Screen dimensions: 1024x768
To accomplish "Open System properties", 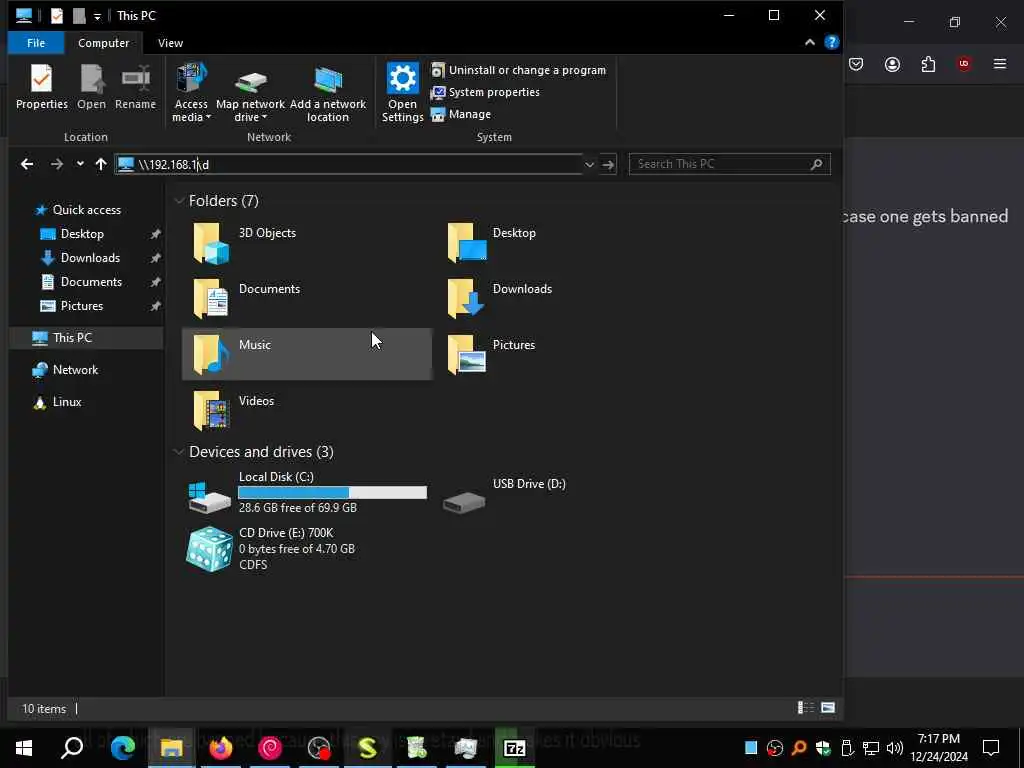I will click(485, 92).
